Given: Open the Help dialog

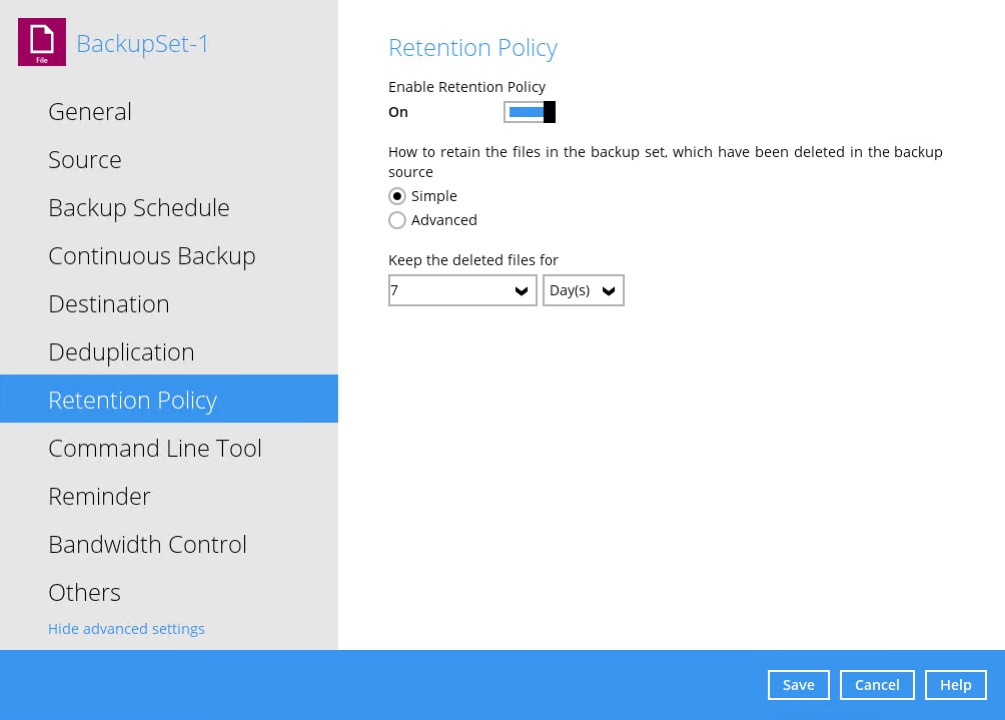Looking at the screenshot, I should pyautogui.click(x=955, y=685).
